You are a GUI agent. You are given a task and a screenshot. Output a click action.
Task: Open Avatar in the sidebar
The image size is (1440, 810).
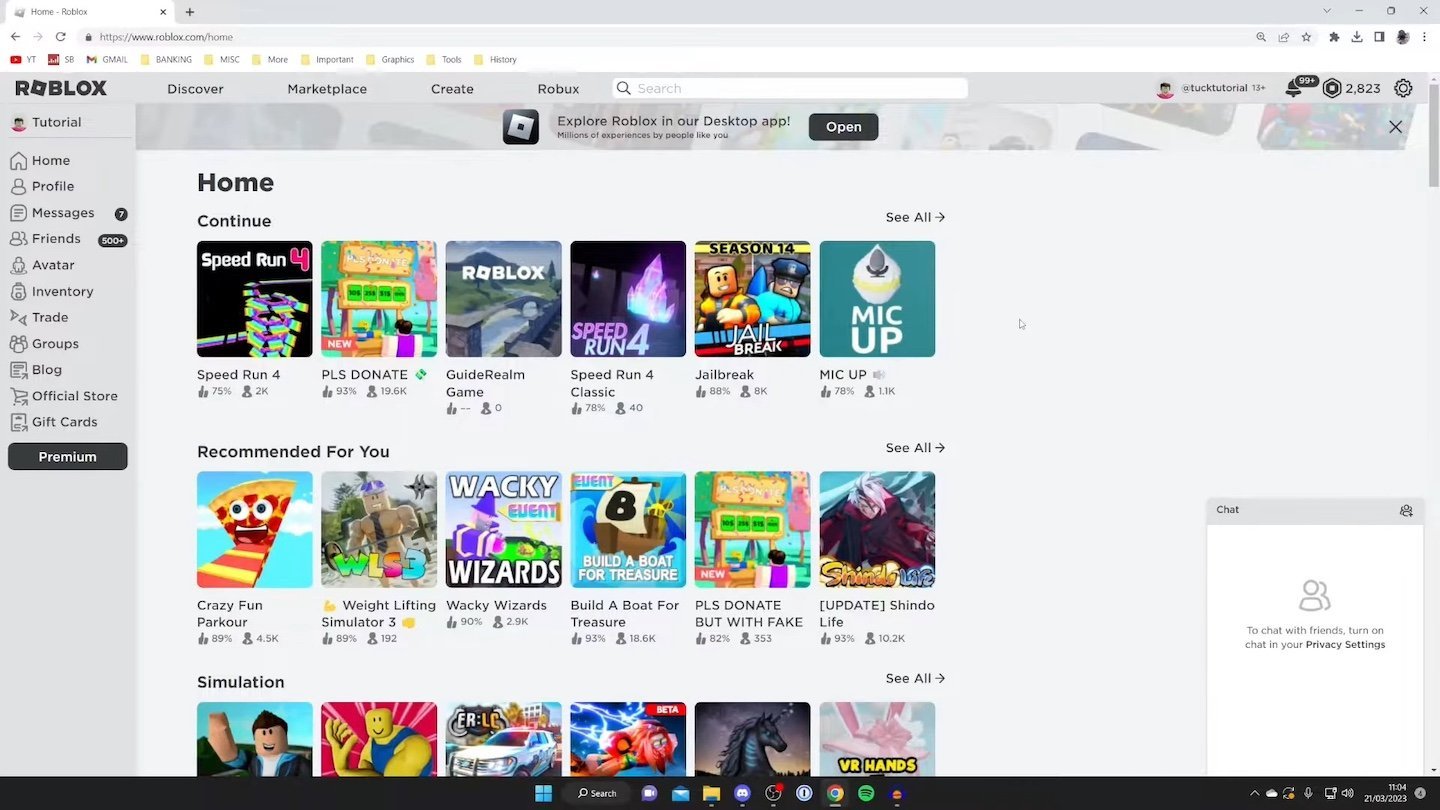tap(42, 265)
